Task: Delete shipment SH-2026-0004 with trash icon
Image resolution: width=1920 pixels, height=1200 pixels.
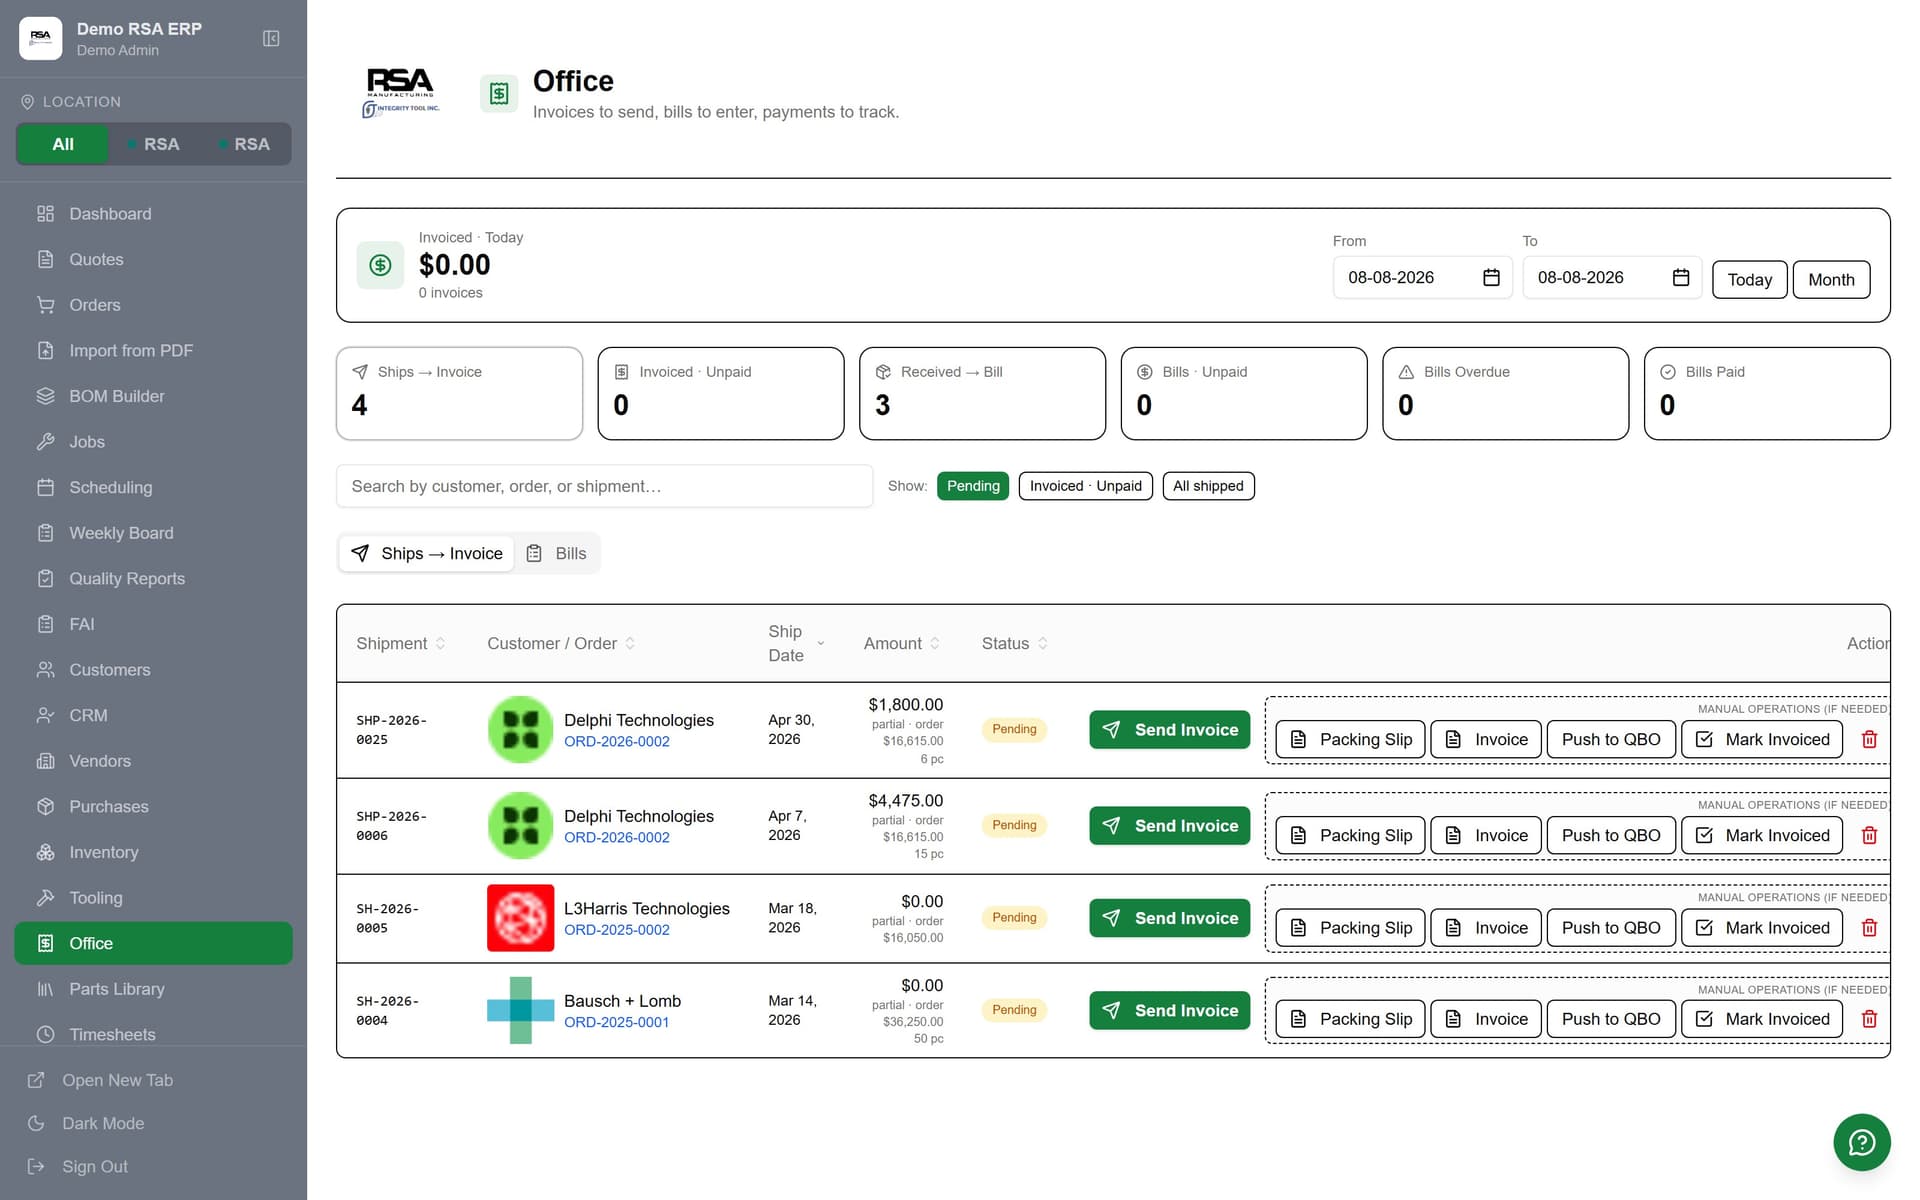Action: 1869,1019
